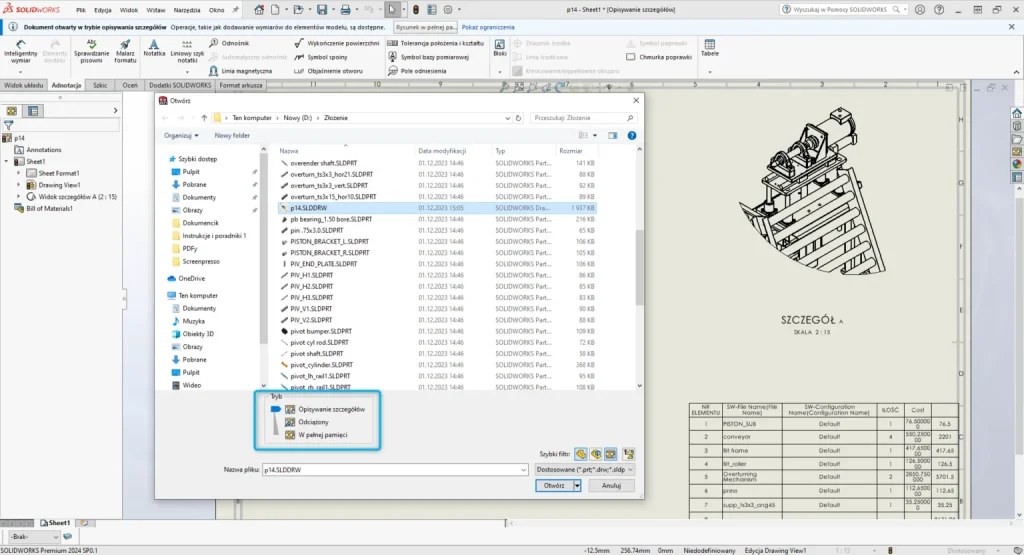Click the drawing horizontal scrollbar at bottom
Viewport: 1024px width, 555px height.
[761, 523]
